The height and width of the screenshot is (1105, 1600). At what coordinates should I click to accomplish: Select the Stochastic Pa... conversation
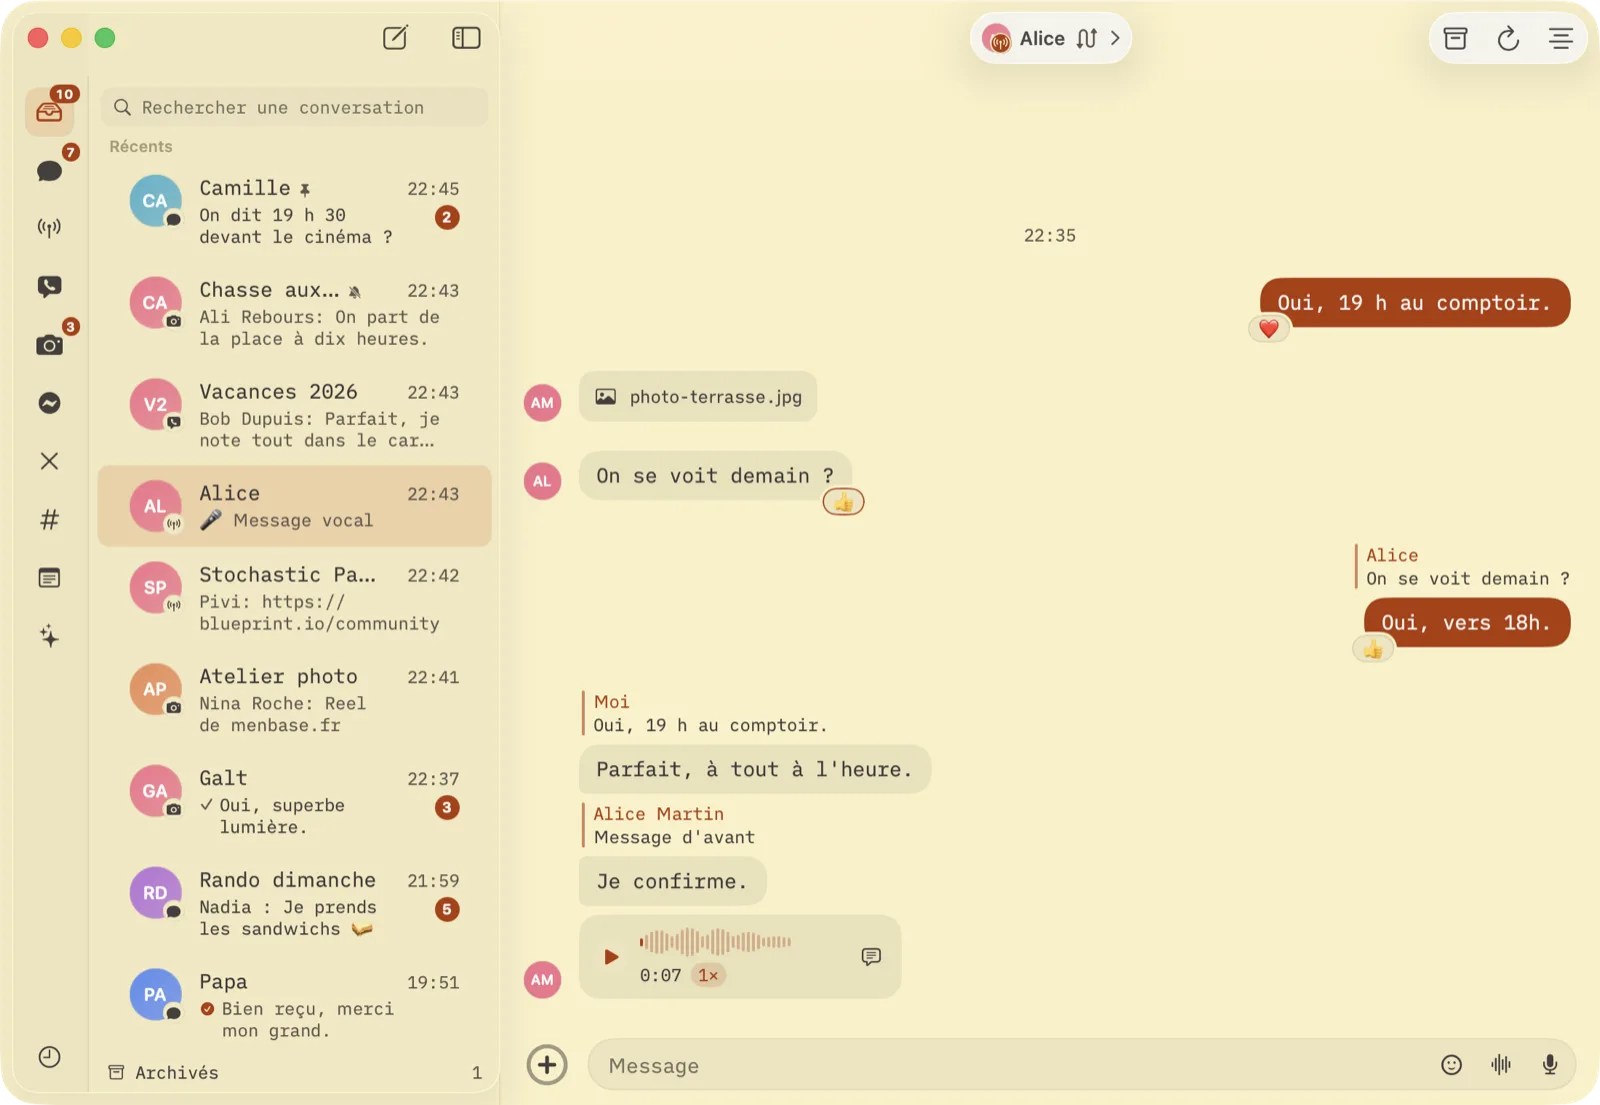[x=295, y=598]
